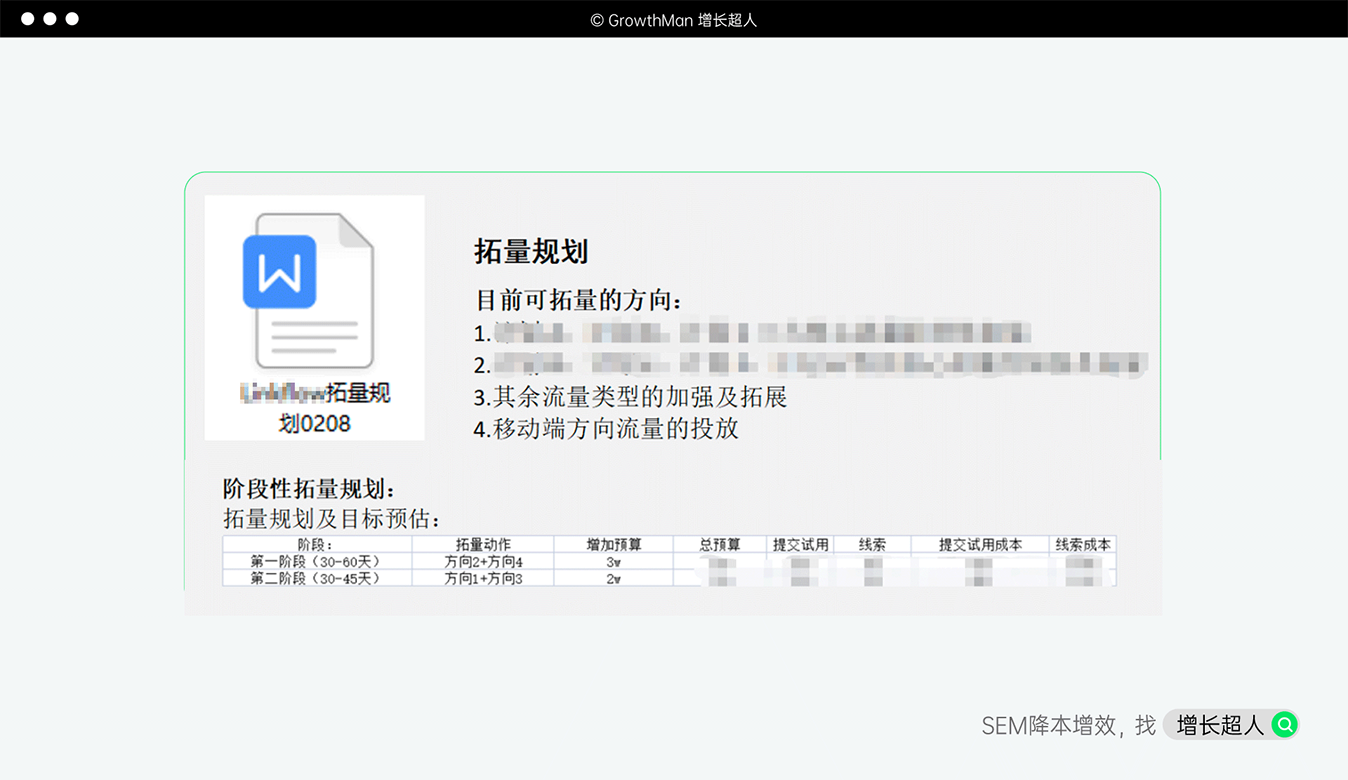Click the first window control dot
The width and height of the screenshot is (1348, 780).
tap(27, 19)
